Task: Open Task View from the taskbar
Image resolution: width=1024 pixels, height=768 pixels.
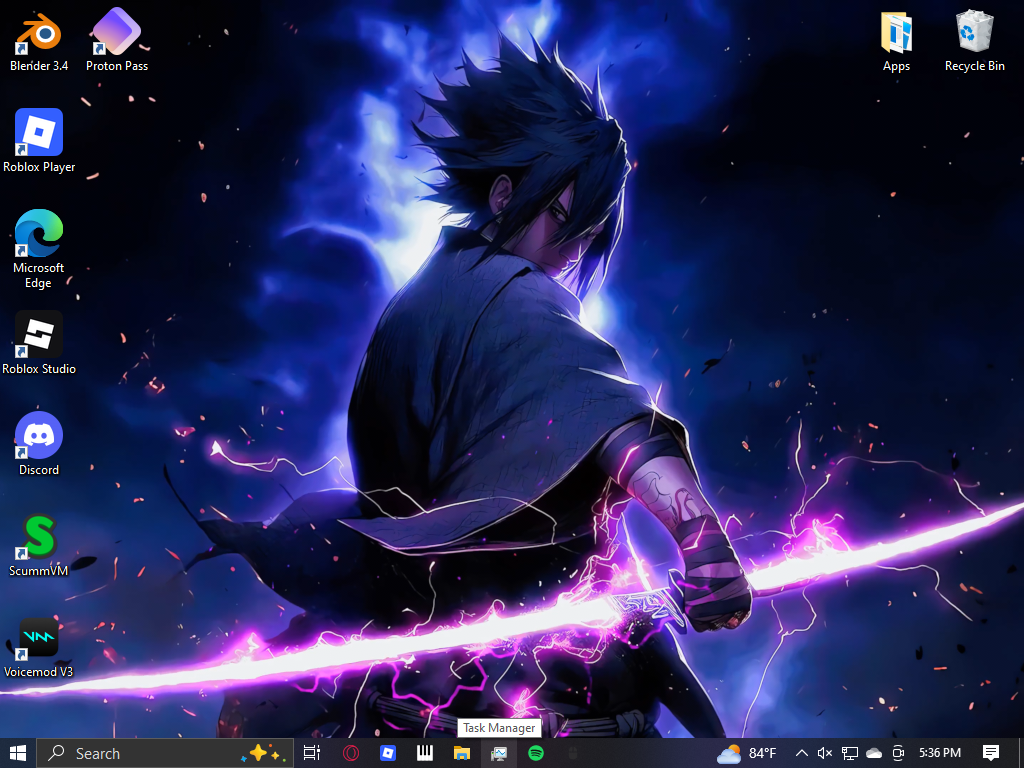Action: click(x=312, y=753)
